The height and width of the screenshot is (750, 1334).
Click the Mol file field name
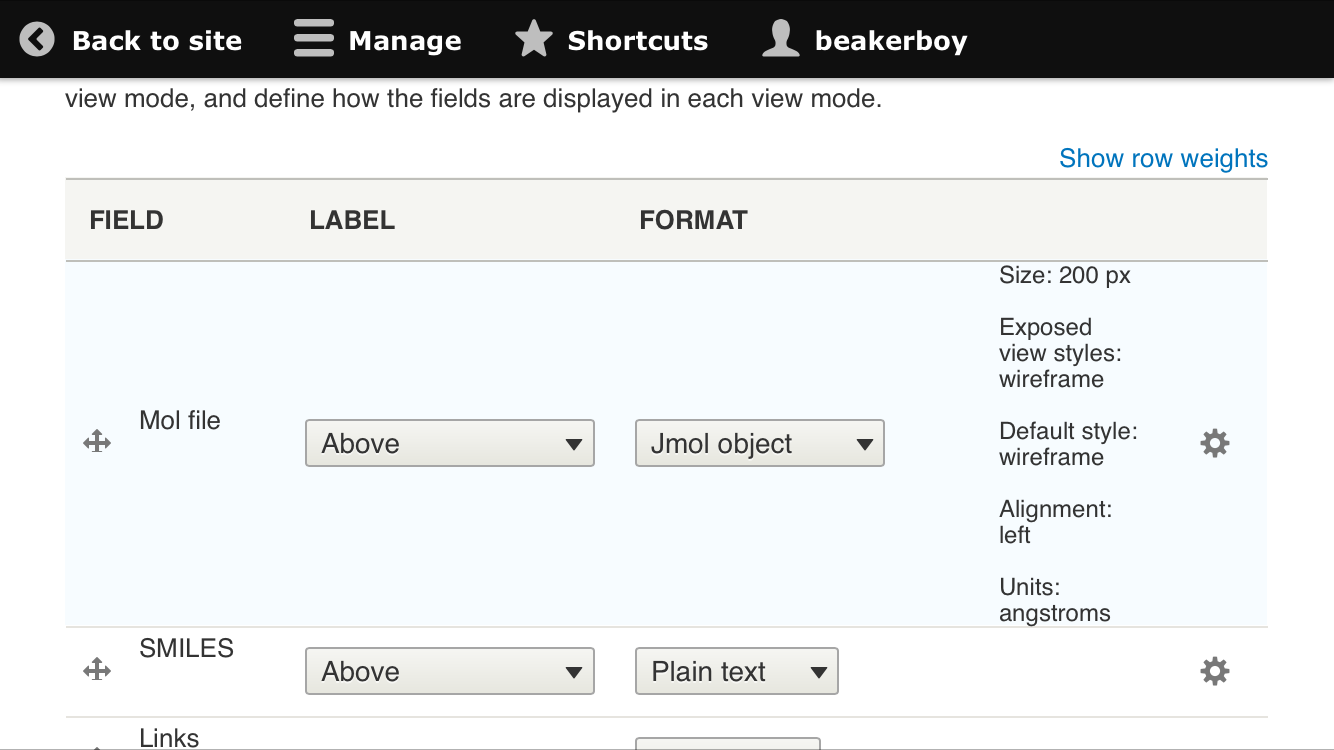[x=180, y=420]
